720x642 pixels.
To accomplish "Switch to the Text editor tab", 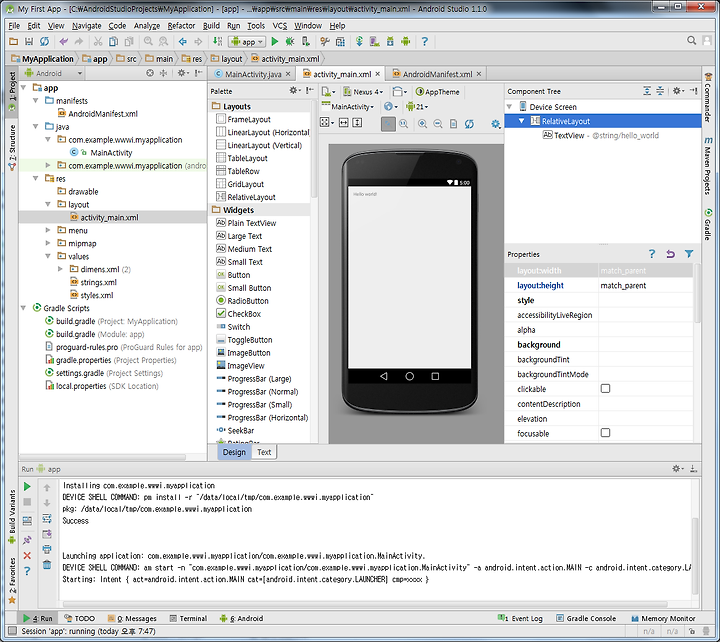I will coord(264,452).
